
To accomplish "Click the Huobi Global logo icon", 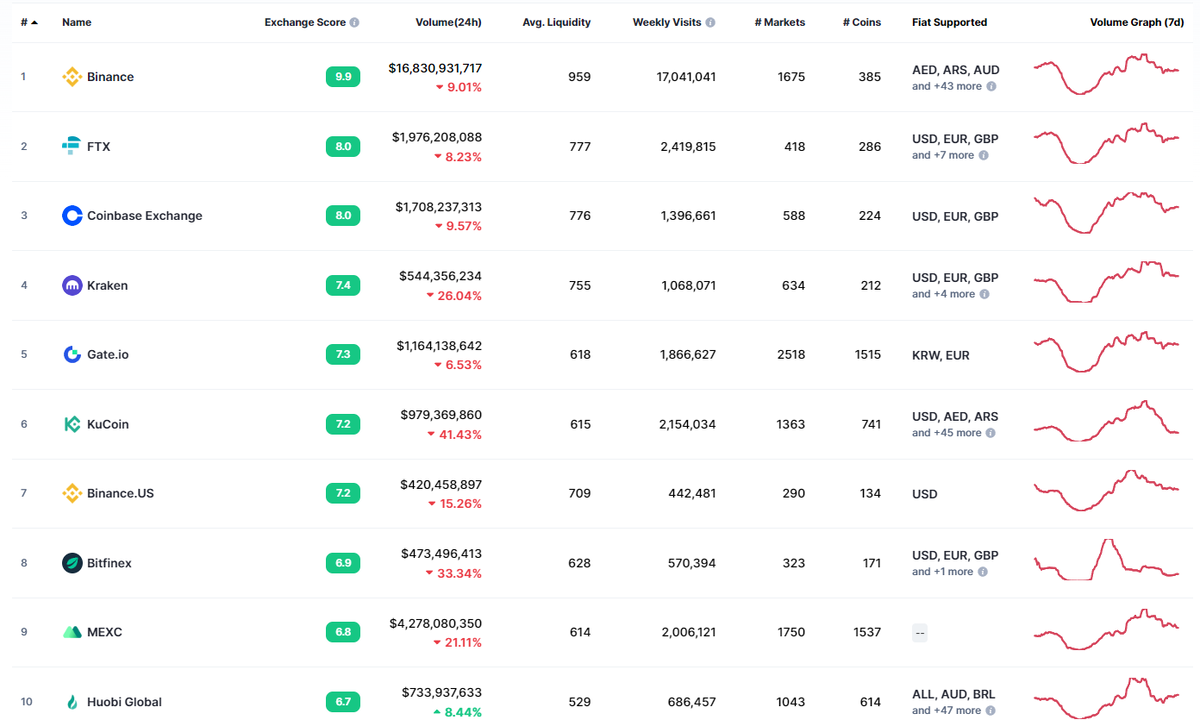I will [x=72, y=702].
